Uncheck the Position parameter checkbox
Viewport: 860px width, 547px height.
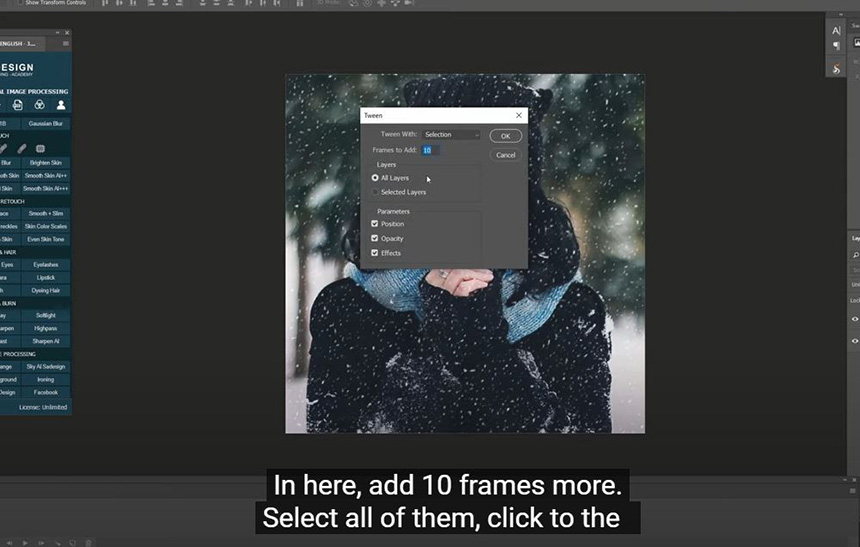coord(375,224)
